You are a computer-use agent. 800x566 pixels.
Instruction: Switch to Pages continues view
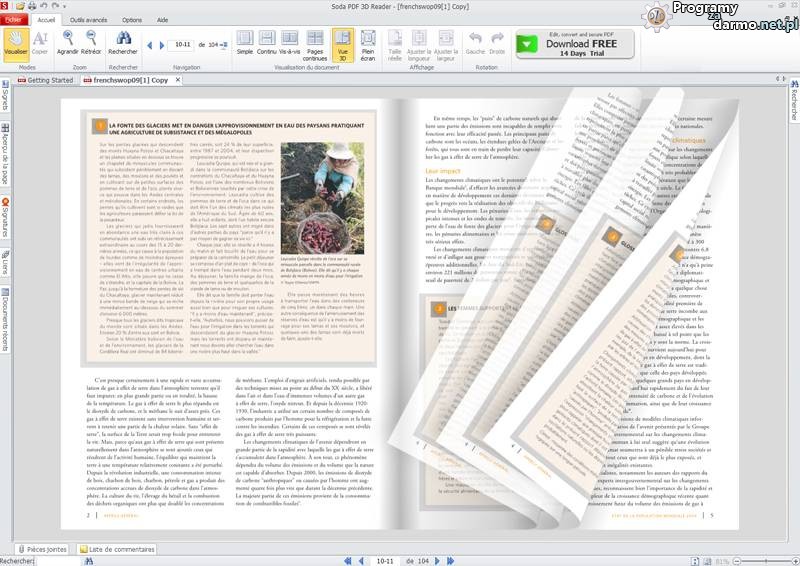[x=315, y=45]
